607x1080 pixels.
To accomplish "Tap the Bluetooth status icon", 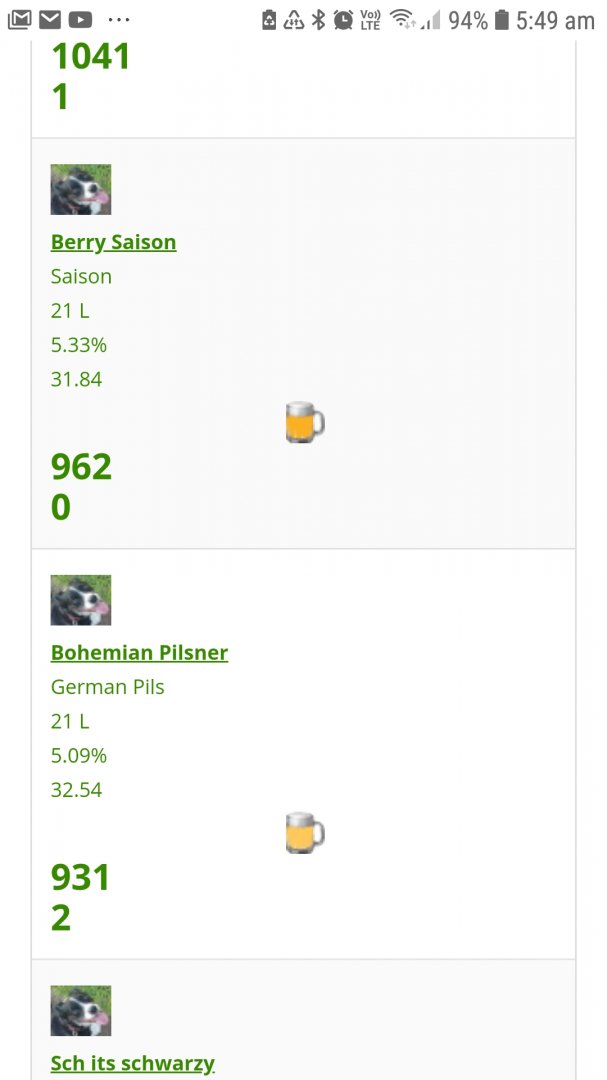I will coord(318,20).
